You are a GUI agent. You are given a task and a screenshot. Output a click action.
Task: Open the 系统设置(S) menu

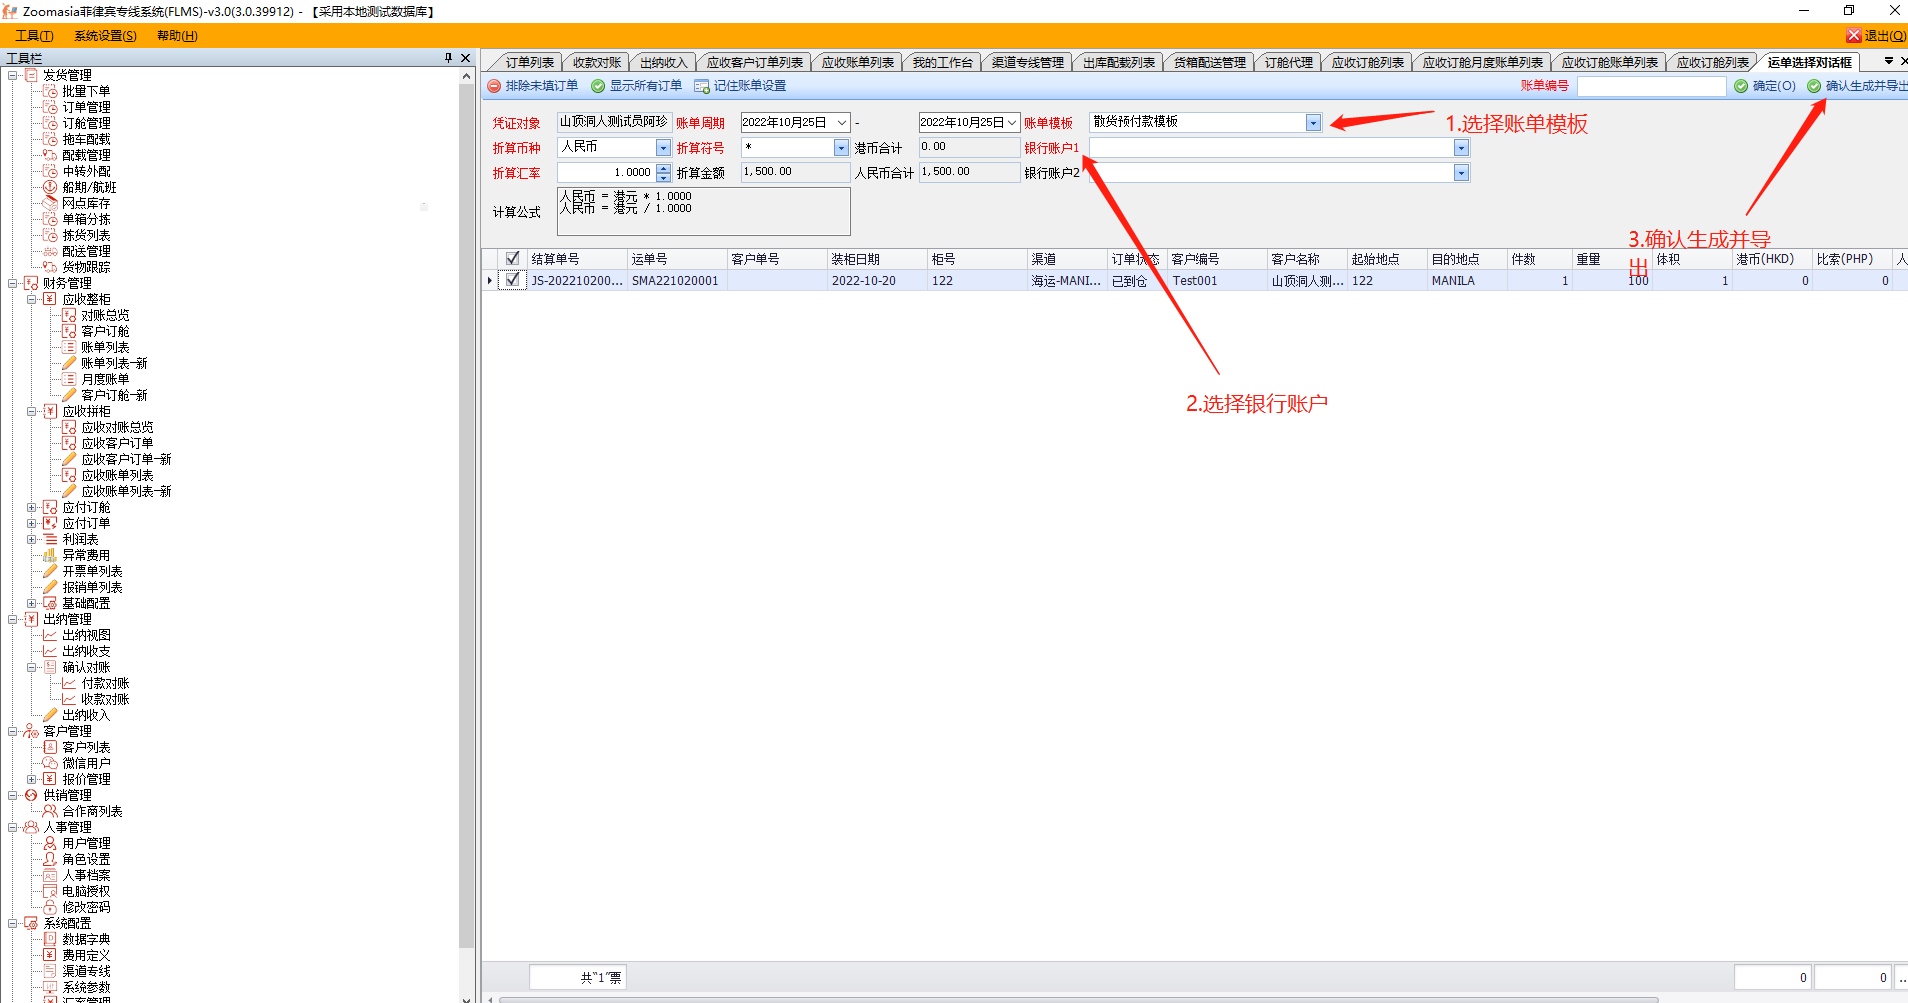[105, 36]
